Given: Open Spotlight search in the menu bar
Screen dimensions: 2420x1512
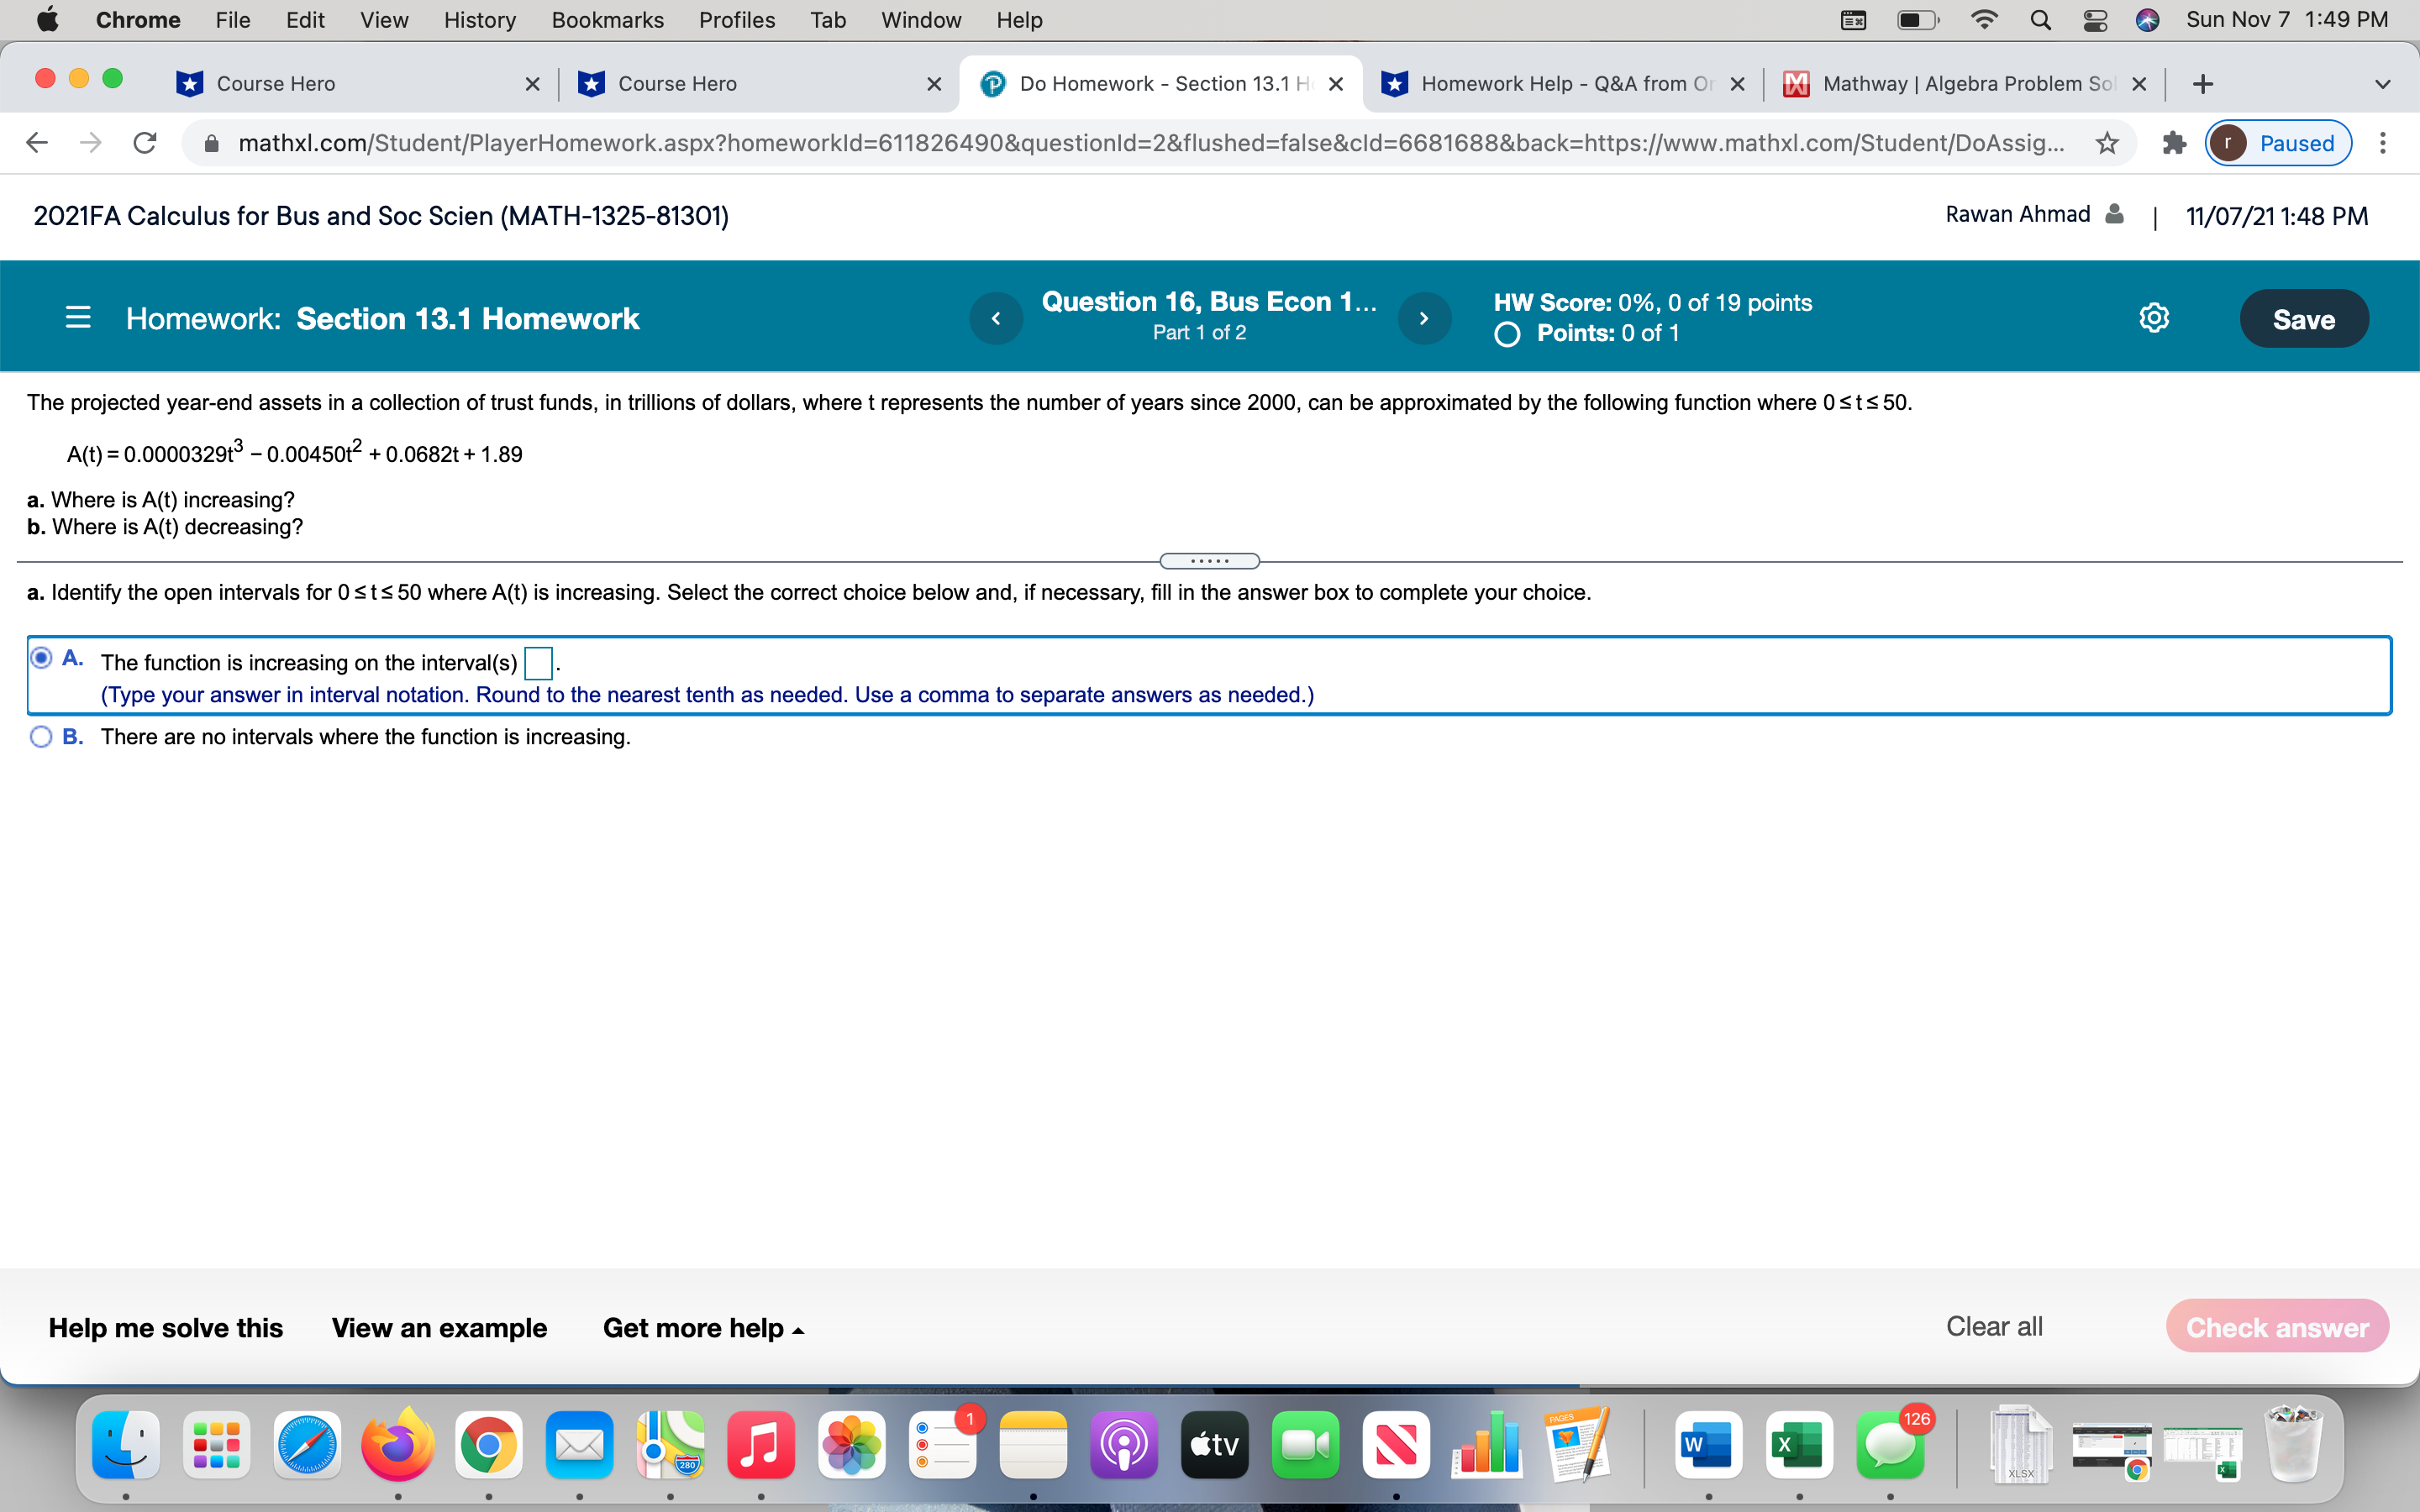Looking at the screenshot, I should (2041, 19).
